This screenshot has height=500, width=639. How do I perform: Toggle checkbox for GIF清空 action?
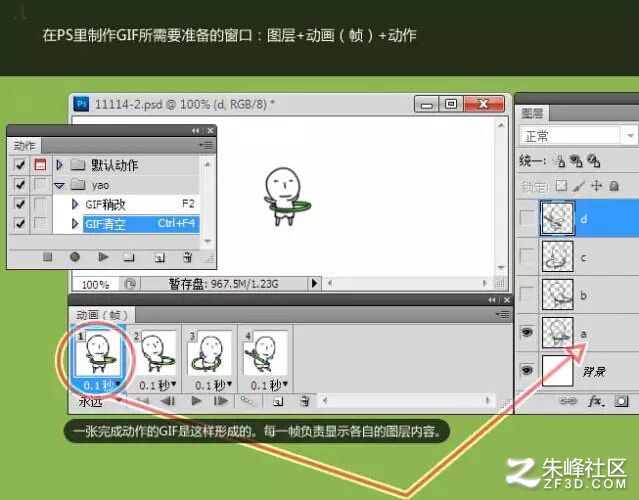click(x=20, y=223)
